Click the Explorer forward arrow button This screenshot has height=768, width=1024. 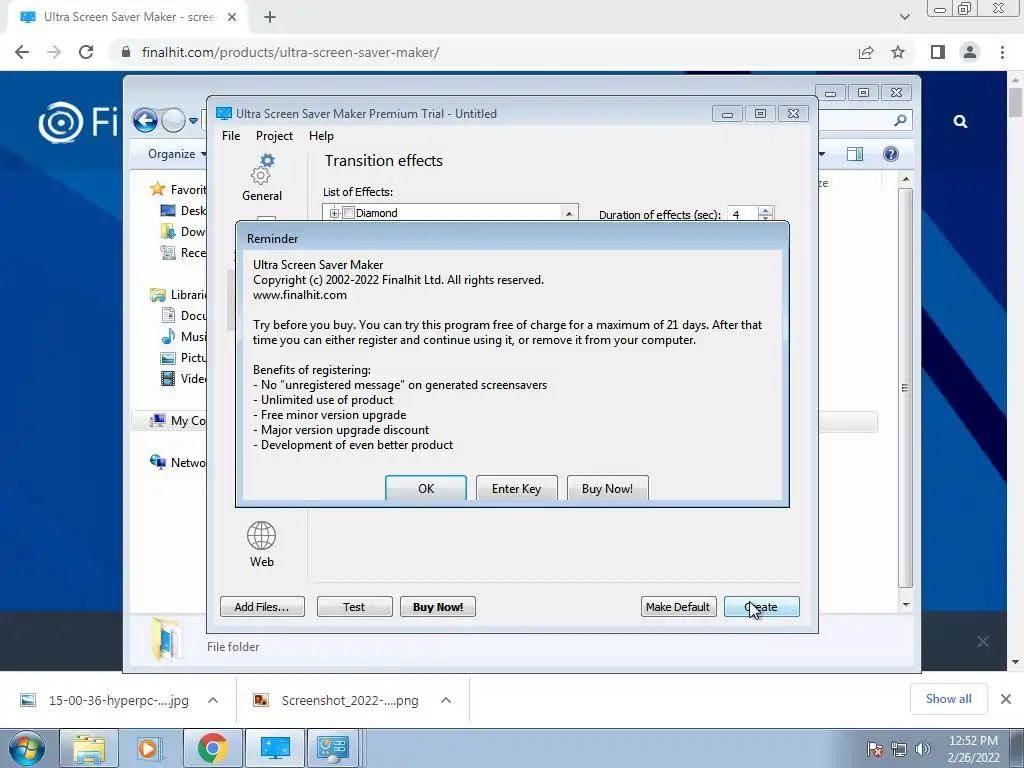[173, 120]
